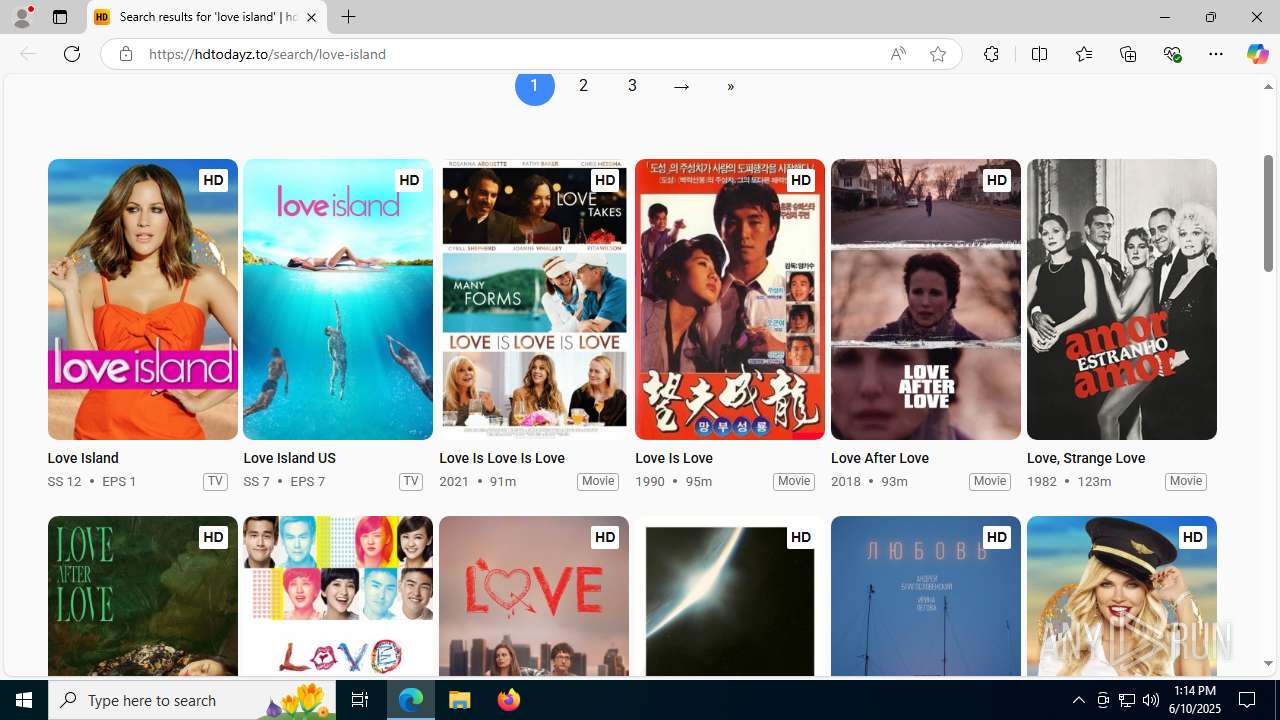Open the Love Is Love 1990 poster
The width and height of the screenshot is (1280, 720).
pyautogui.click(x=730, y=299)
